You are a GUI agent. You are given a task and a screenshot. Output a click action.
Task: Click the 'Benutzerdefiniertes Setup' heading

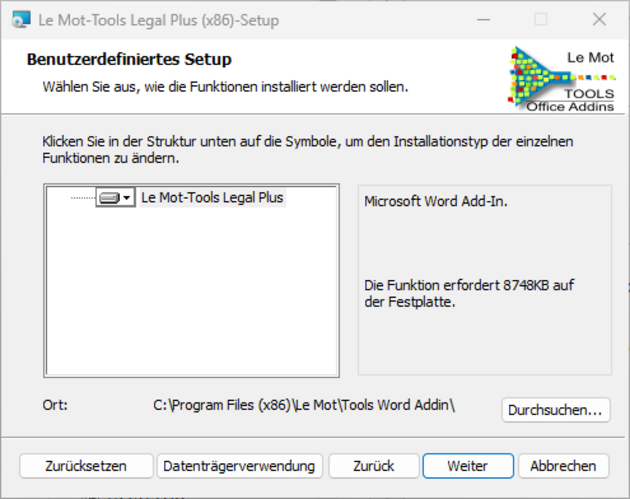point(129,59)
